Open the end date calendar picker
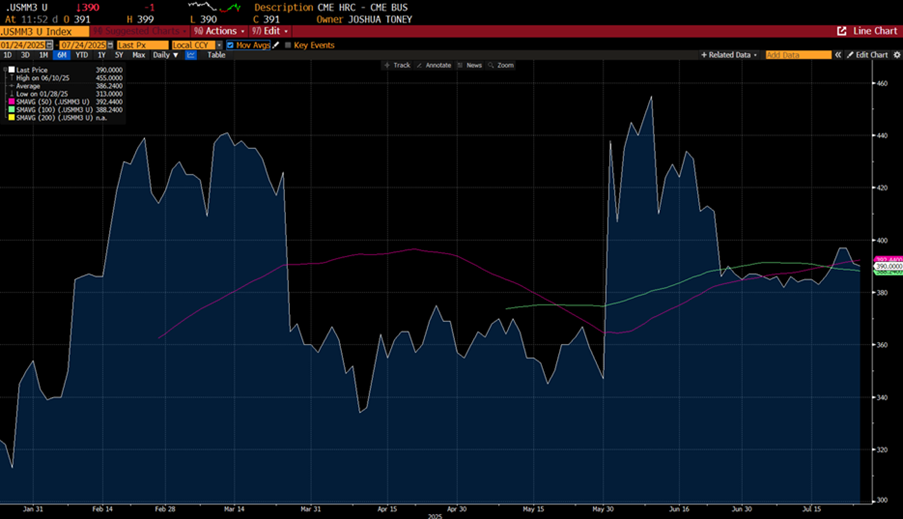Viewport: 903px width, 519px height. 108,45
